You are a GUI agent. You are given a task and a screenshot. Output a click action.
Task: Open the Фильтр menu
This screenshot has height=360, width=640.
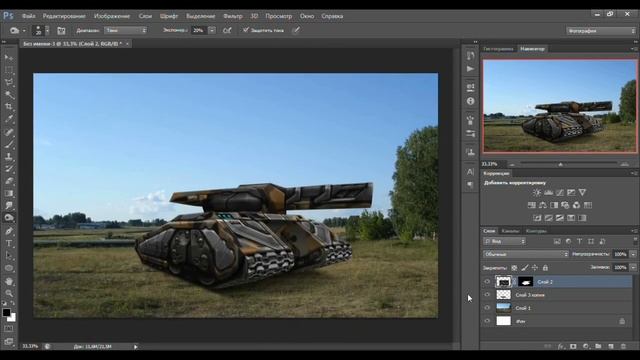233,16
